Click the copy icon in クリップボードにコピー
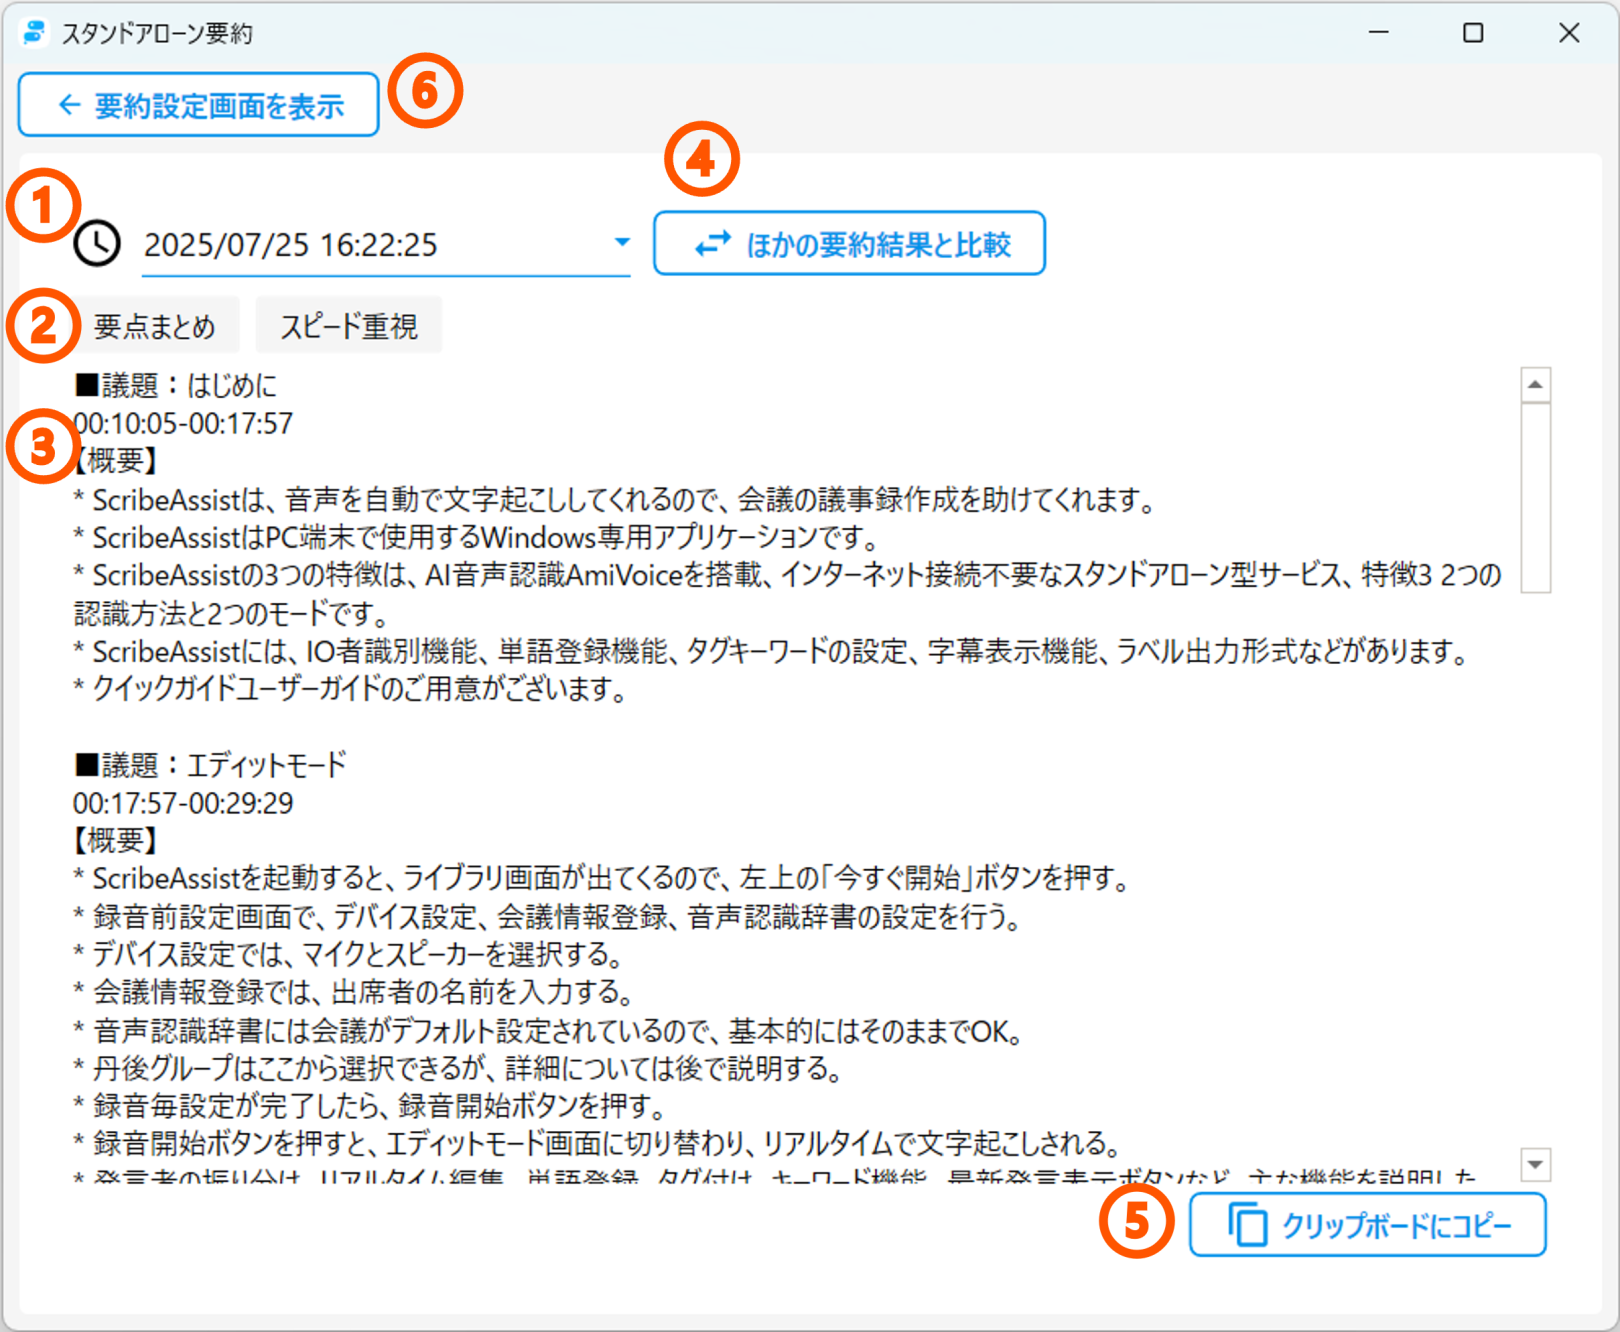Screen dimensions: 1620x1332 tap(1247, 1225)
